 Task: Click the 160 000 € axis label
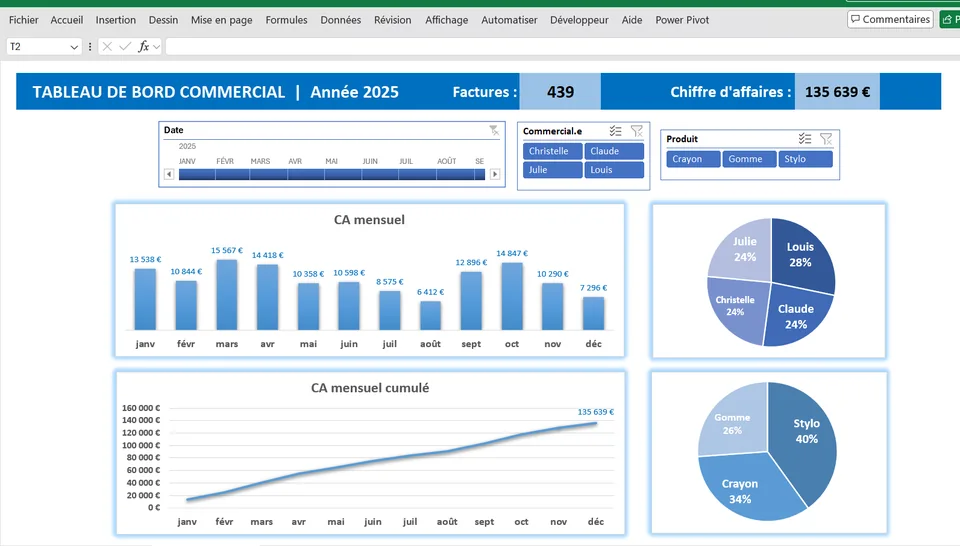[141, 408]
